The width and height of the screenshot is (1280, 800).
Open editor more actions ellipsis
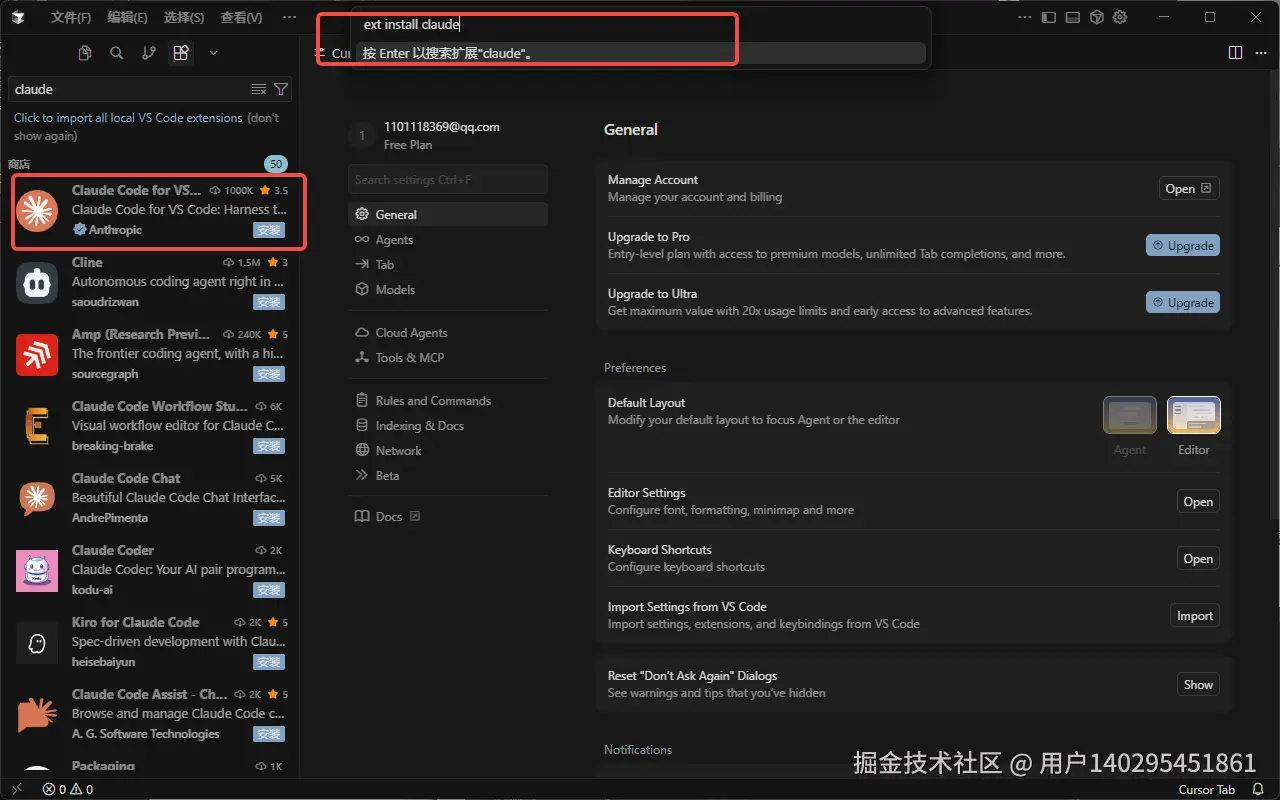click(1259, 53)
